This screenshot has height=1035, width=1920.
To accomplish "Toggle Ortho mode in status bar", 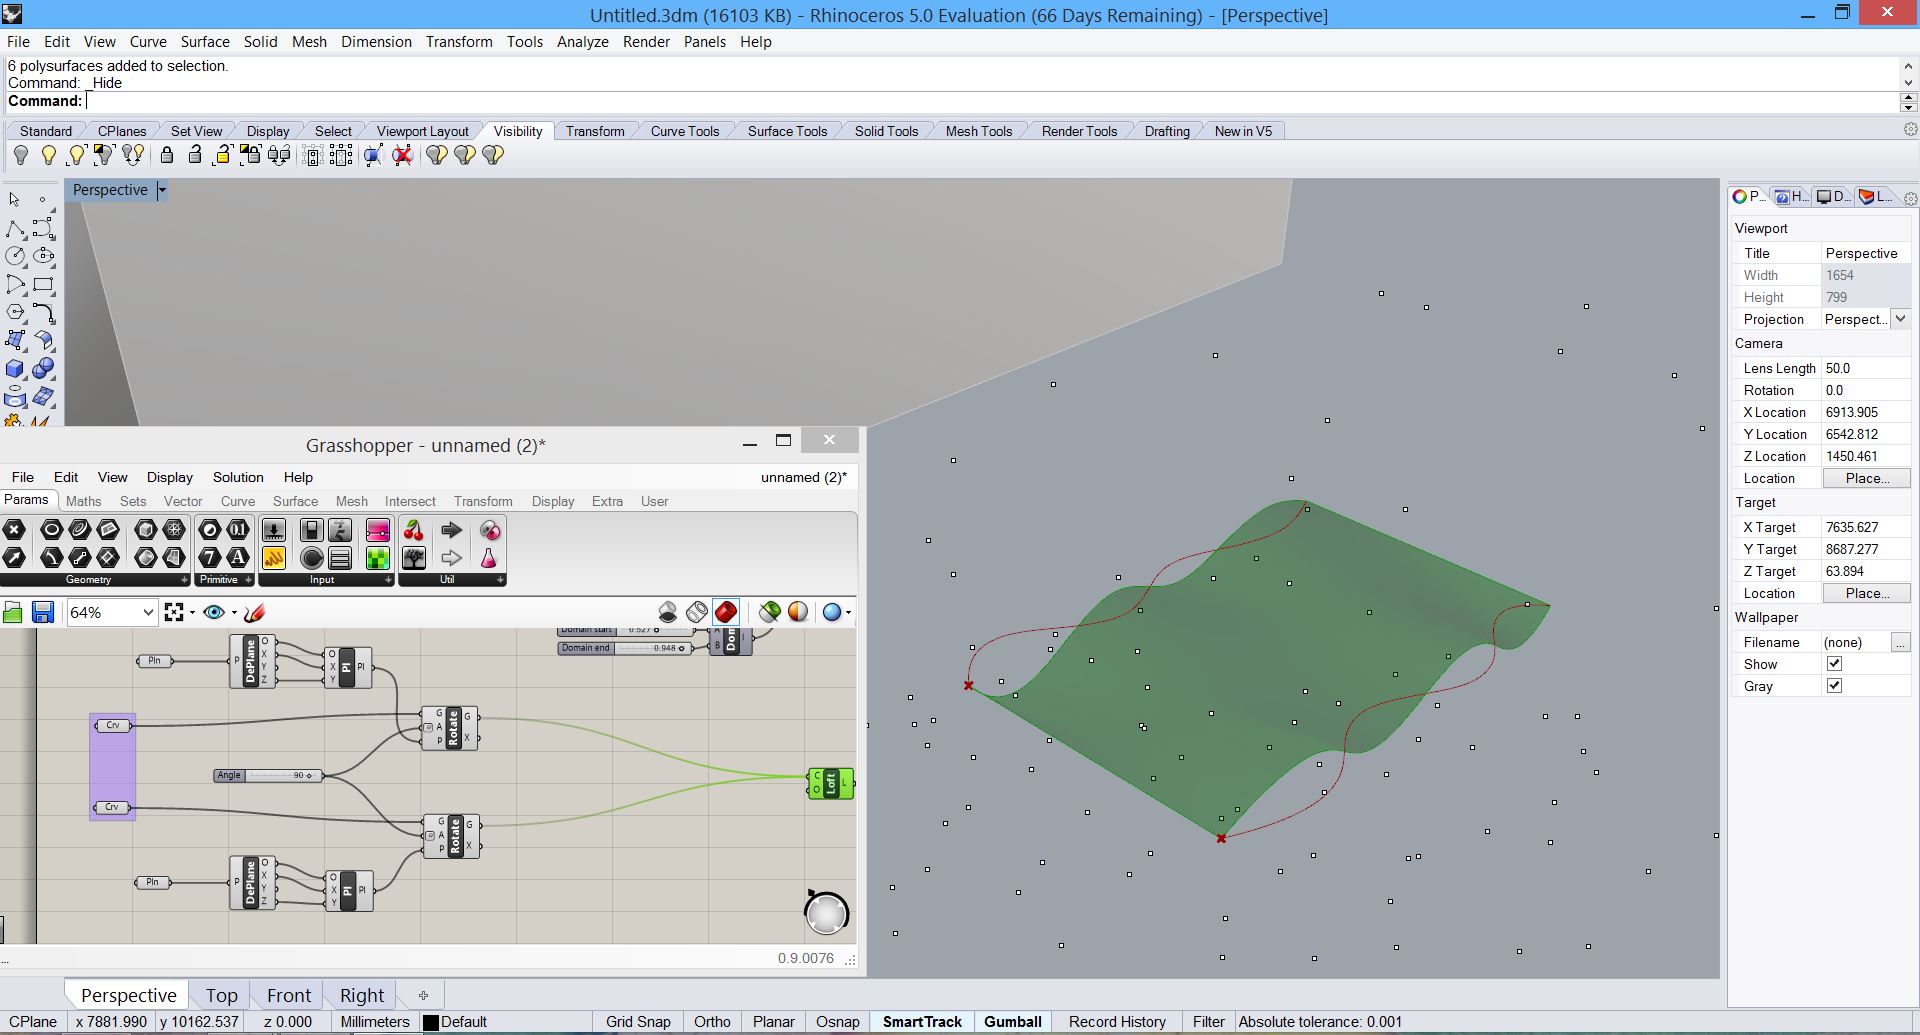I will click(712, 1022).
